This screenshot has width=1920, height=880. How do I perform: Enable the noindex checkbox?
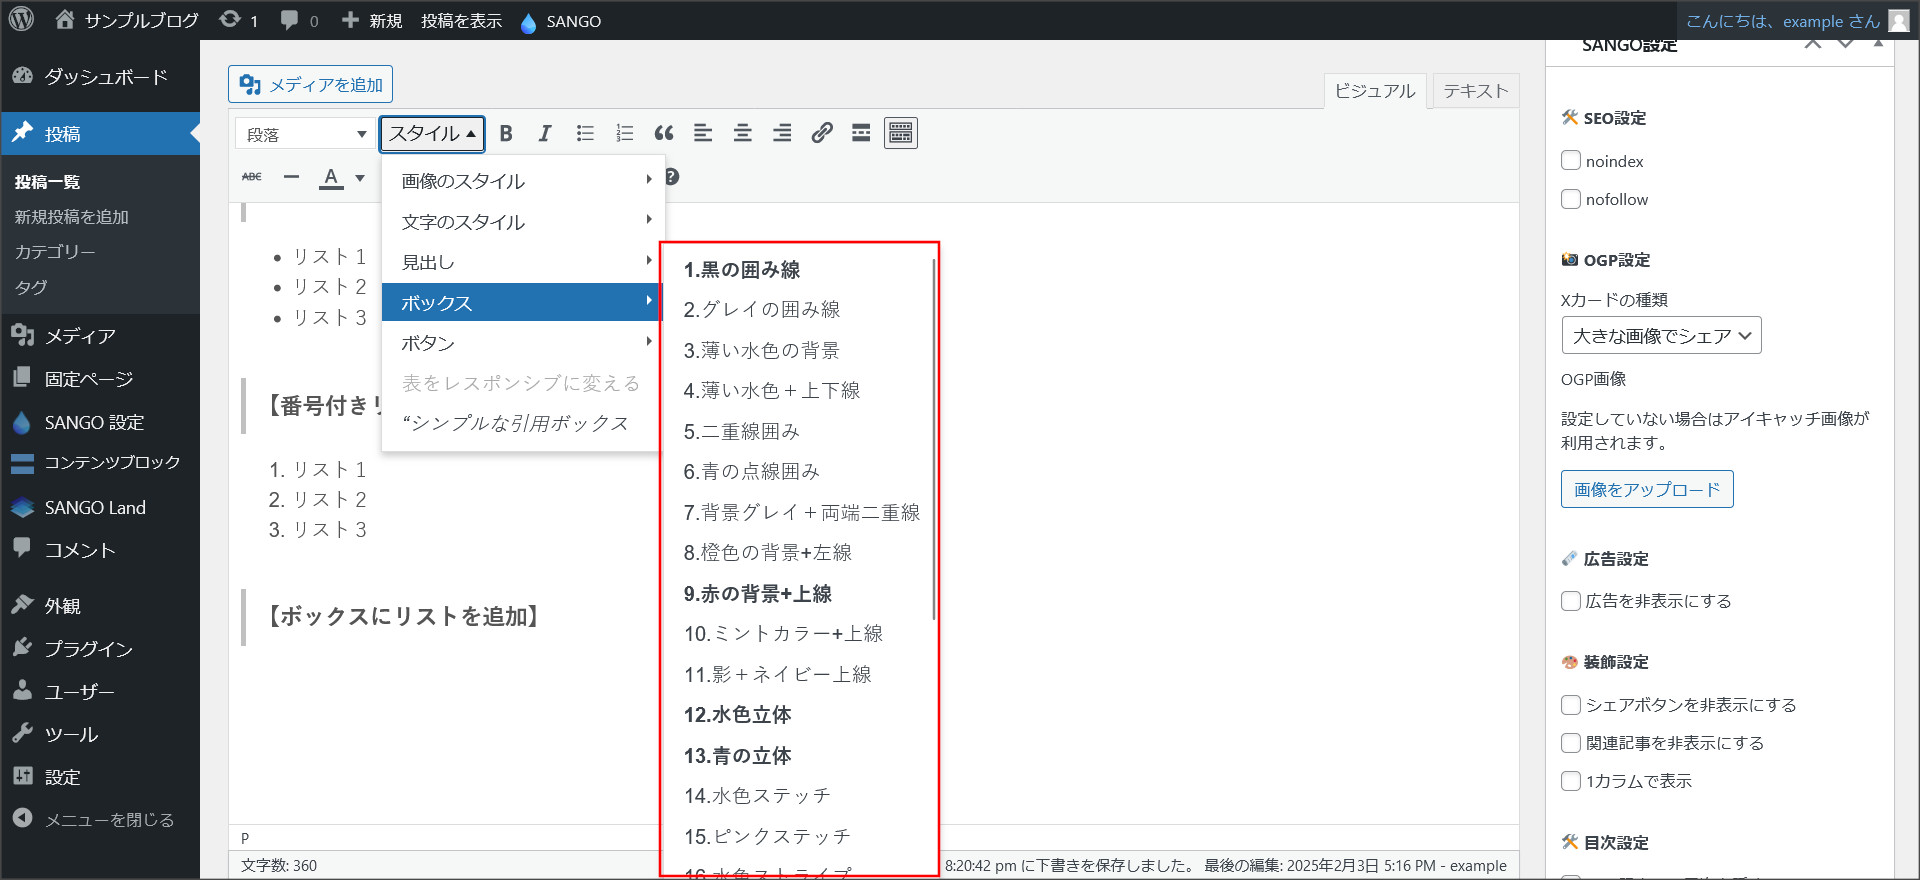(1571, 161)
